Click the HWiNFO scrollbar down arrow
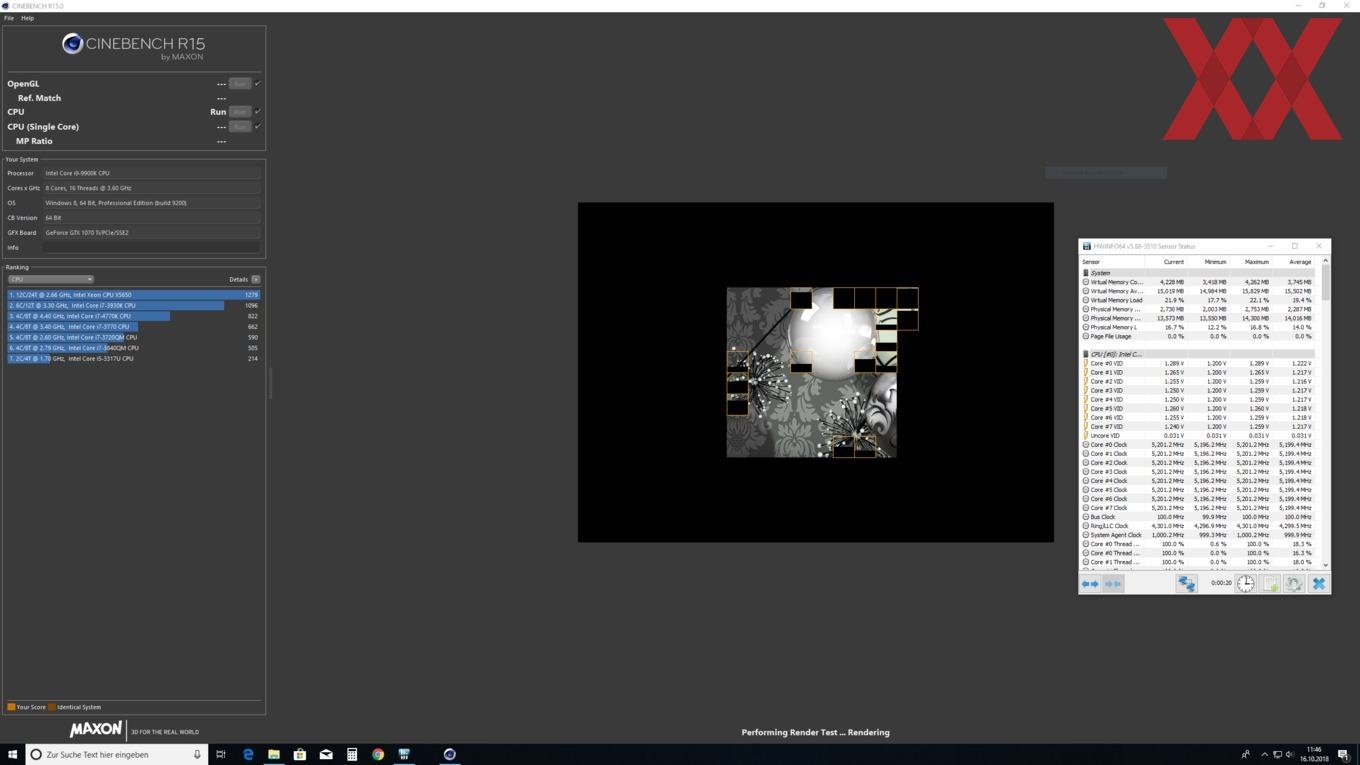The height and width of the screenshot is (765, 1360). pyautogui.click(x=1325, y=565)
